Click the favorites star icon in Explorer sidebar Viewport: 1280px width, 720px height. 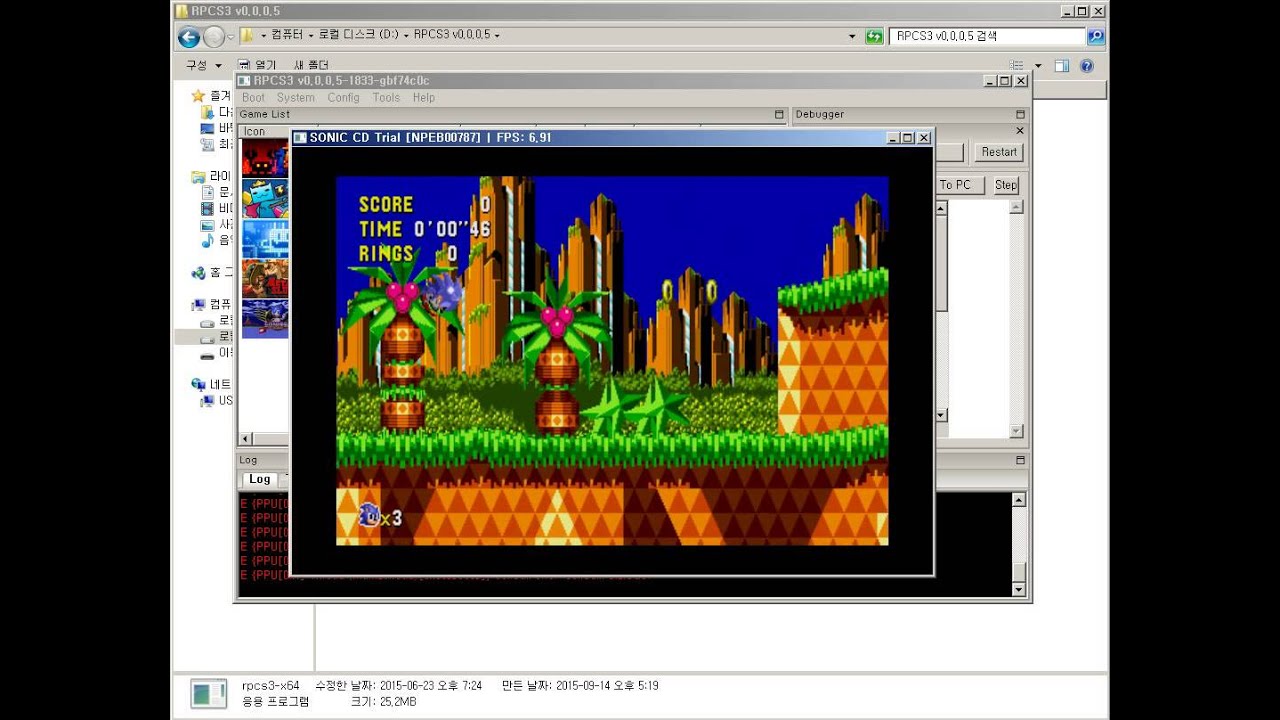click(x=198, y=96)
